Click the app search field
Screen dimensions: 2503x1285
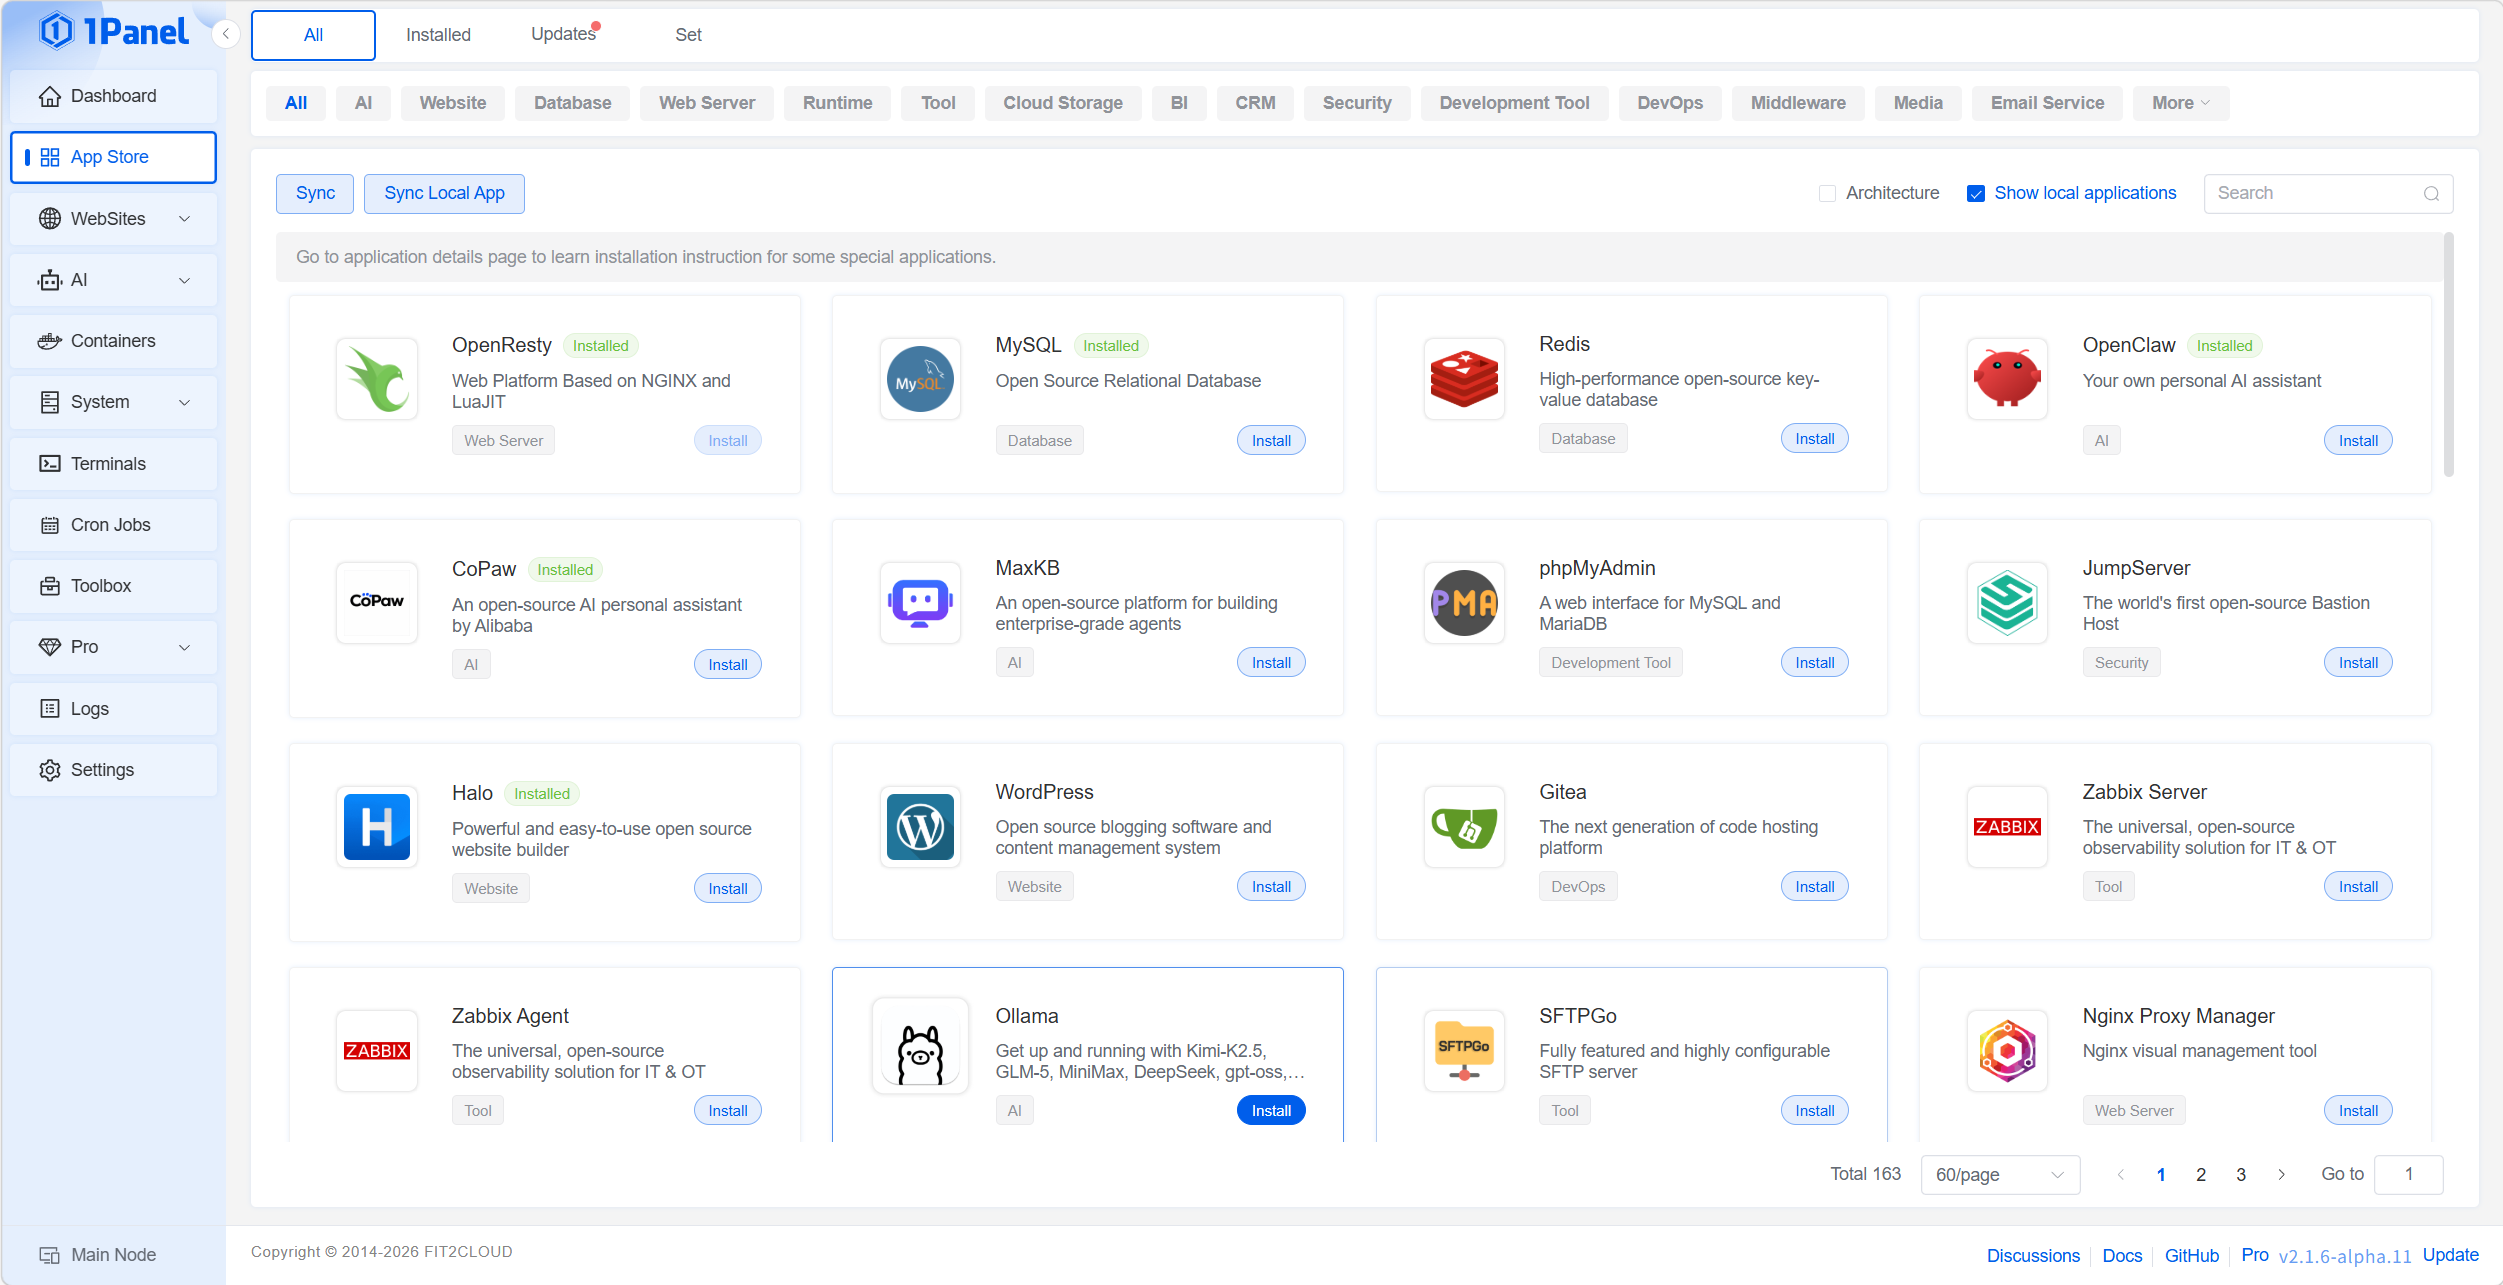2327,194
